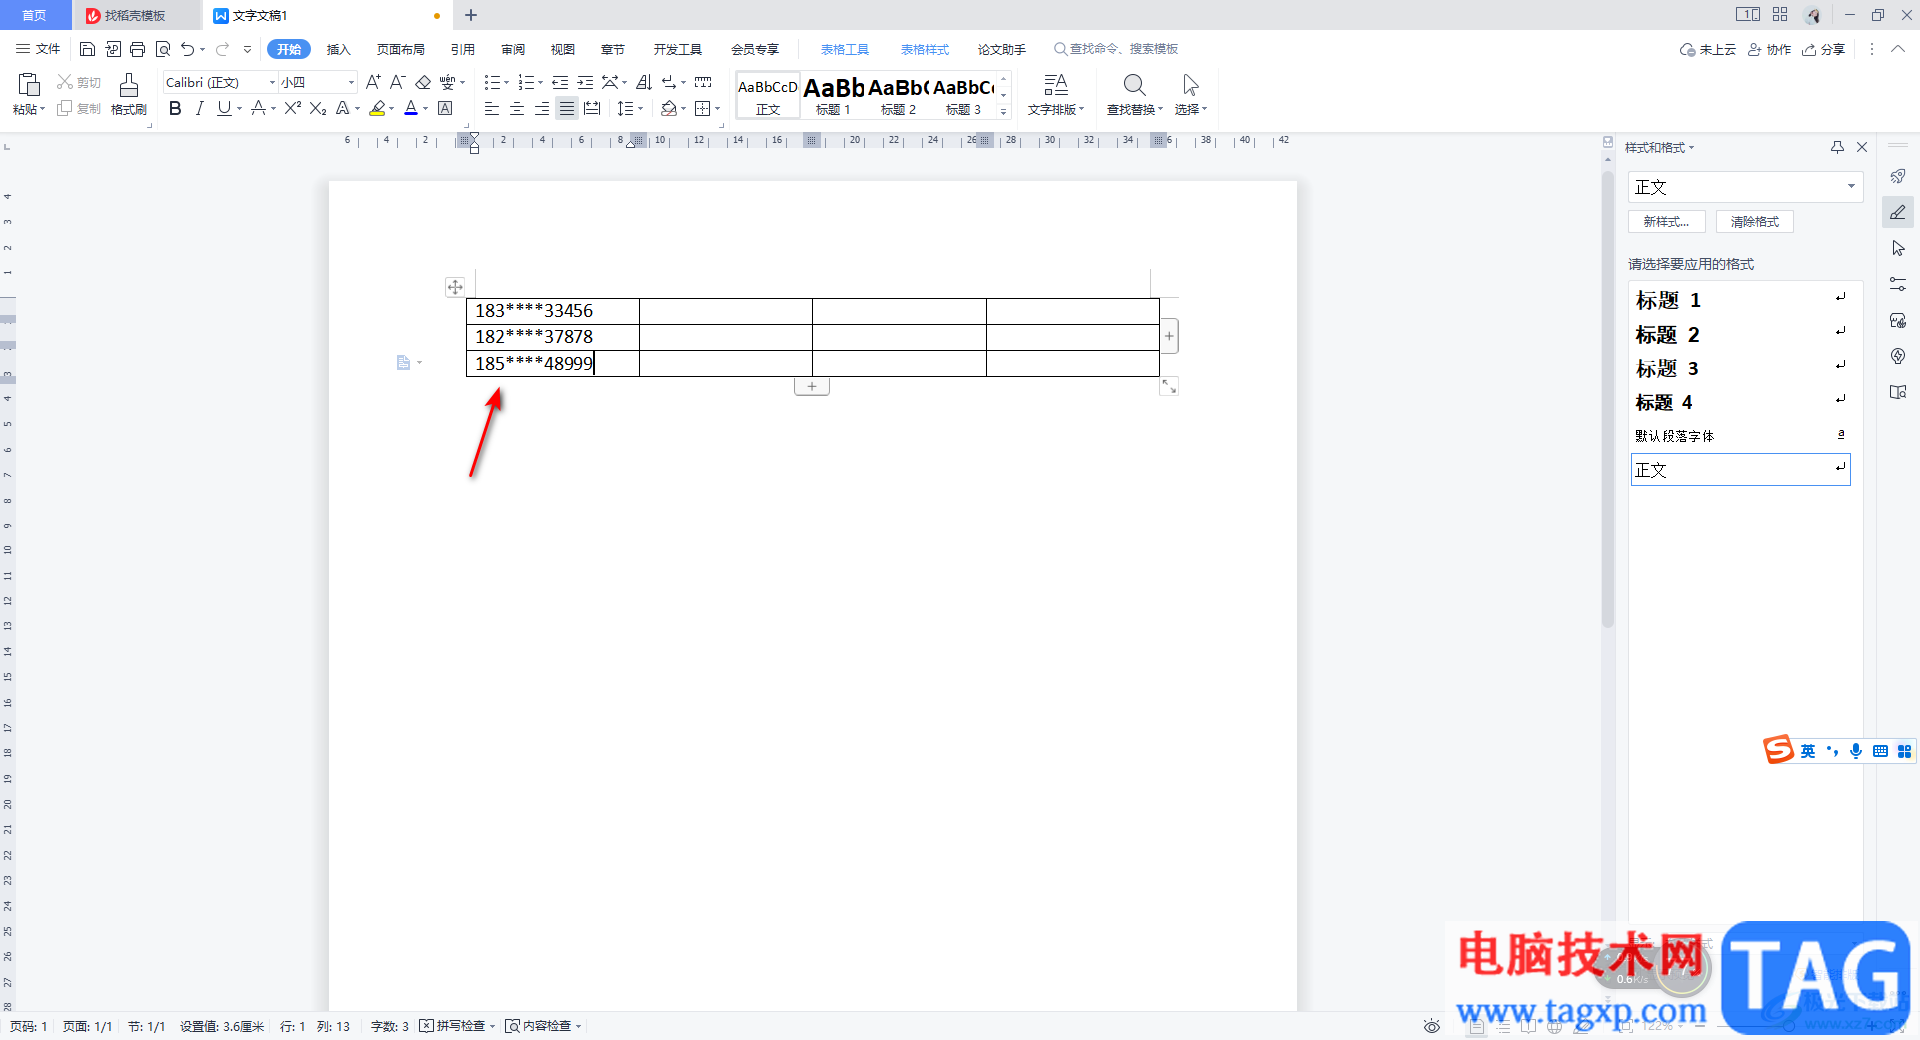This screenshot has height=1040, width=1920.
Task: Click the 分享 share button
Action: 1824,49
